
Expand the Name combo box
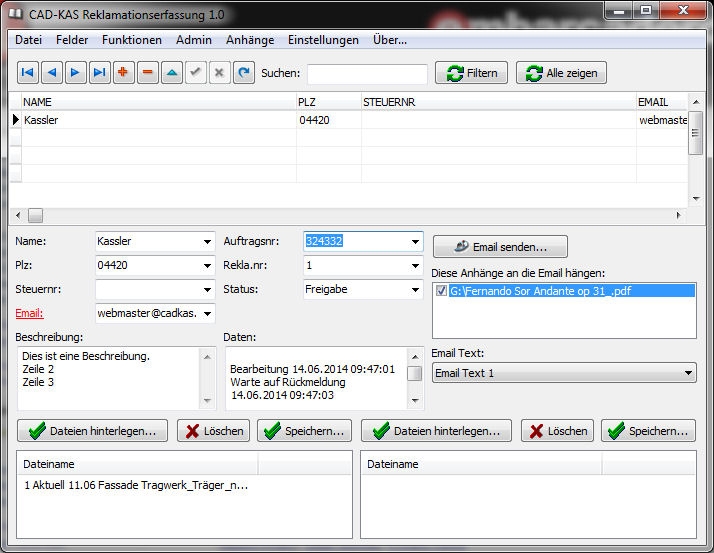point(207,242)
